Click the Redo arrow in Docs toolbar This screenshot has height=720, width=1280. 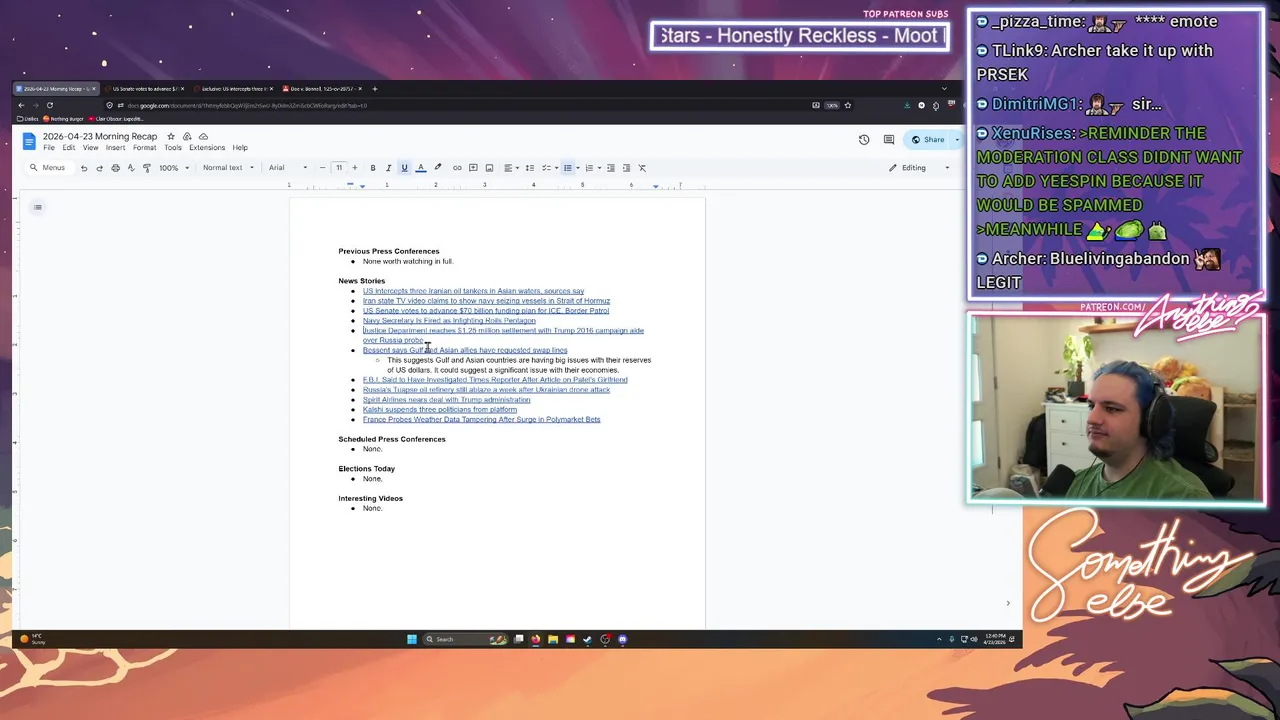coord(99,168)
